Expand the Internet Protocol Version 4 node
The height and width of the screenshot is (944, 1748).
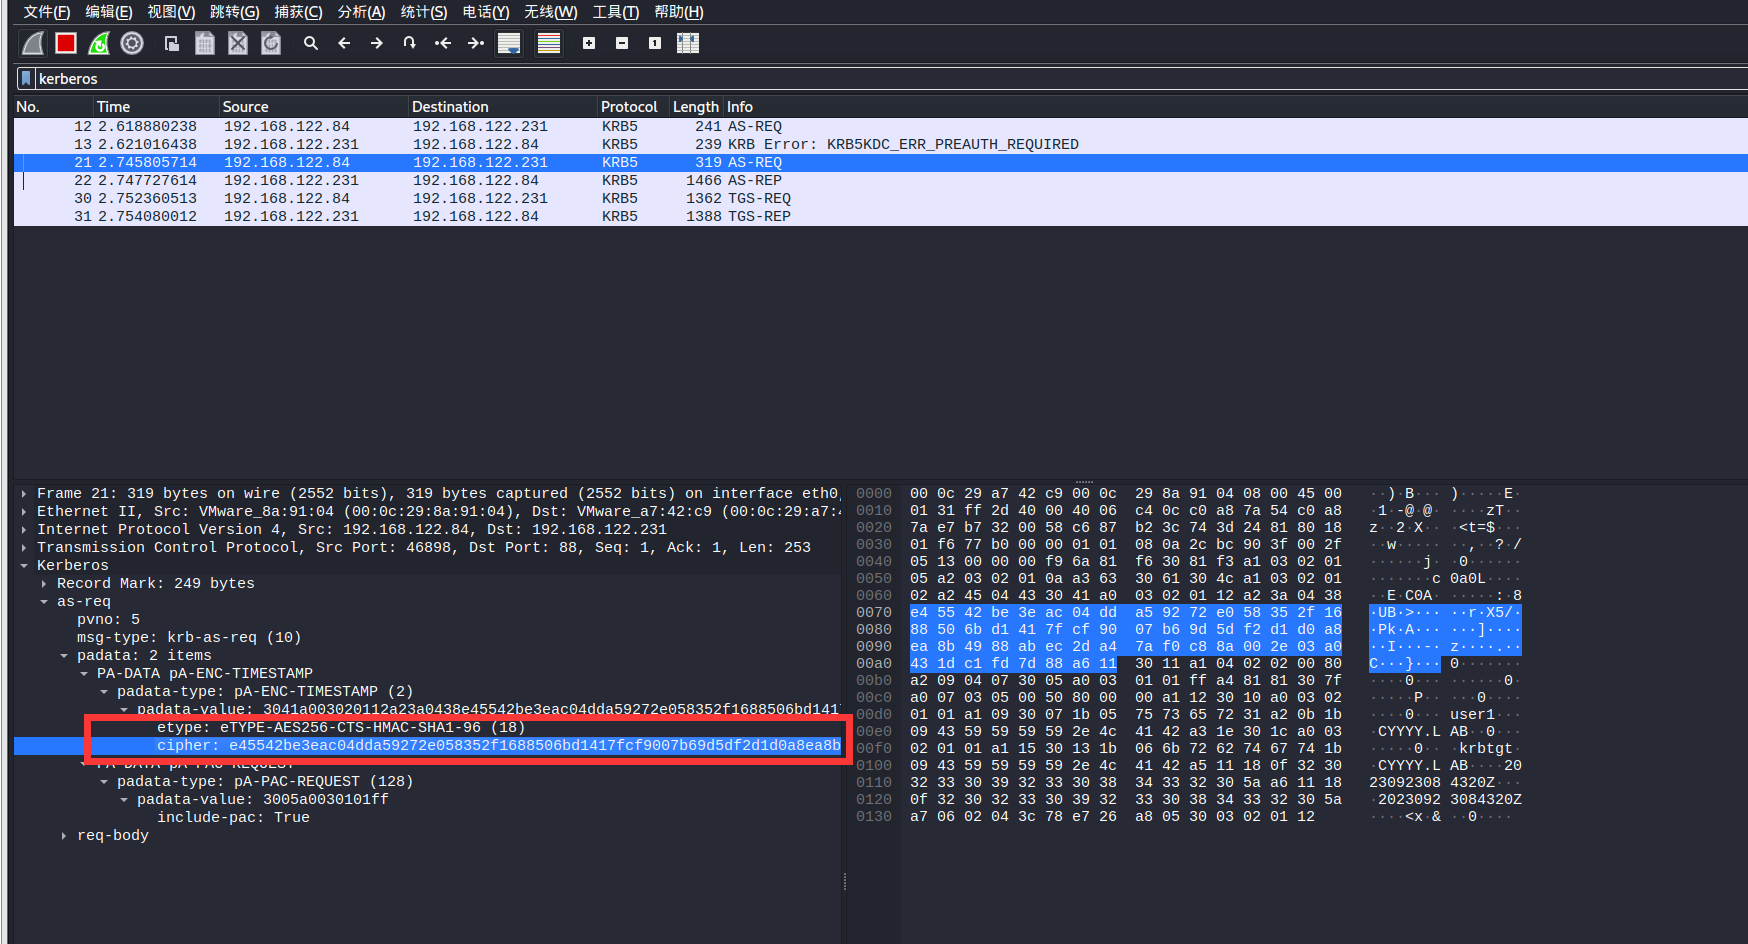click(24, 530)
